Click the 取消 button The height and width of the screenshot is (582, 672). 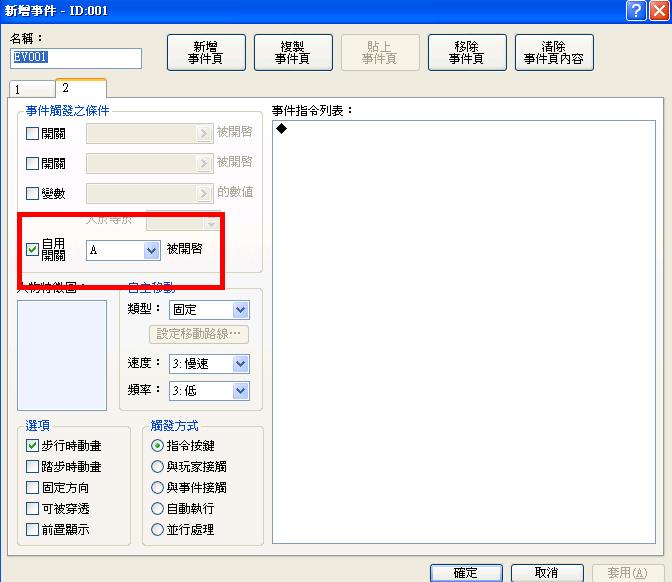(x=547, y=573)
